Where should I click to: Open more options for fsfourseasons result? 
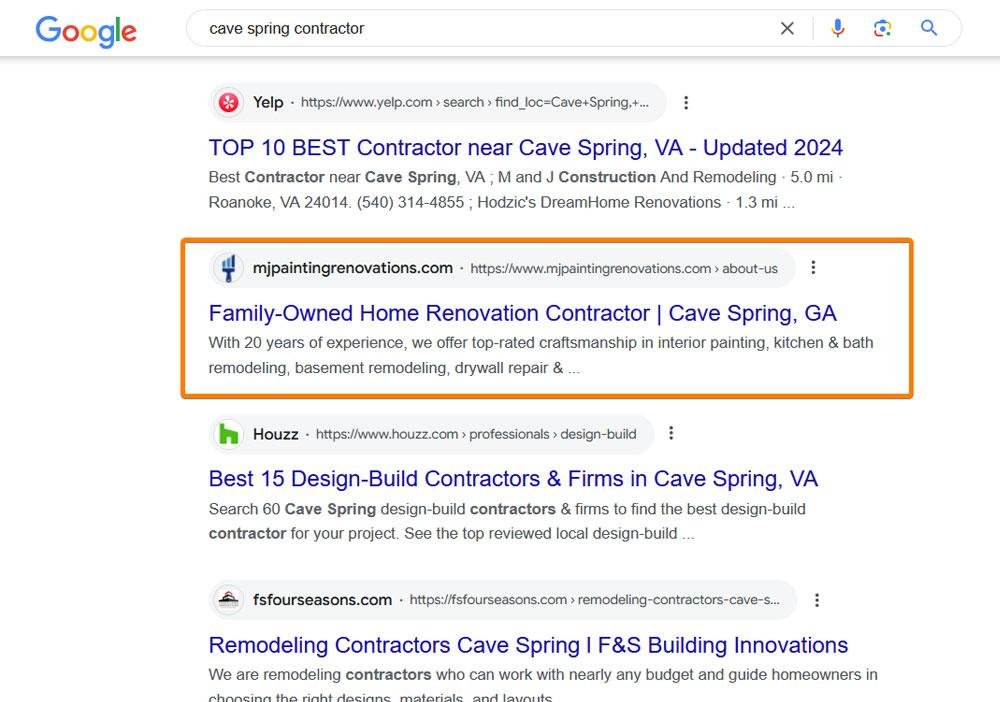click(x=817, y=600)
